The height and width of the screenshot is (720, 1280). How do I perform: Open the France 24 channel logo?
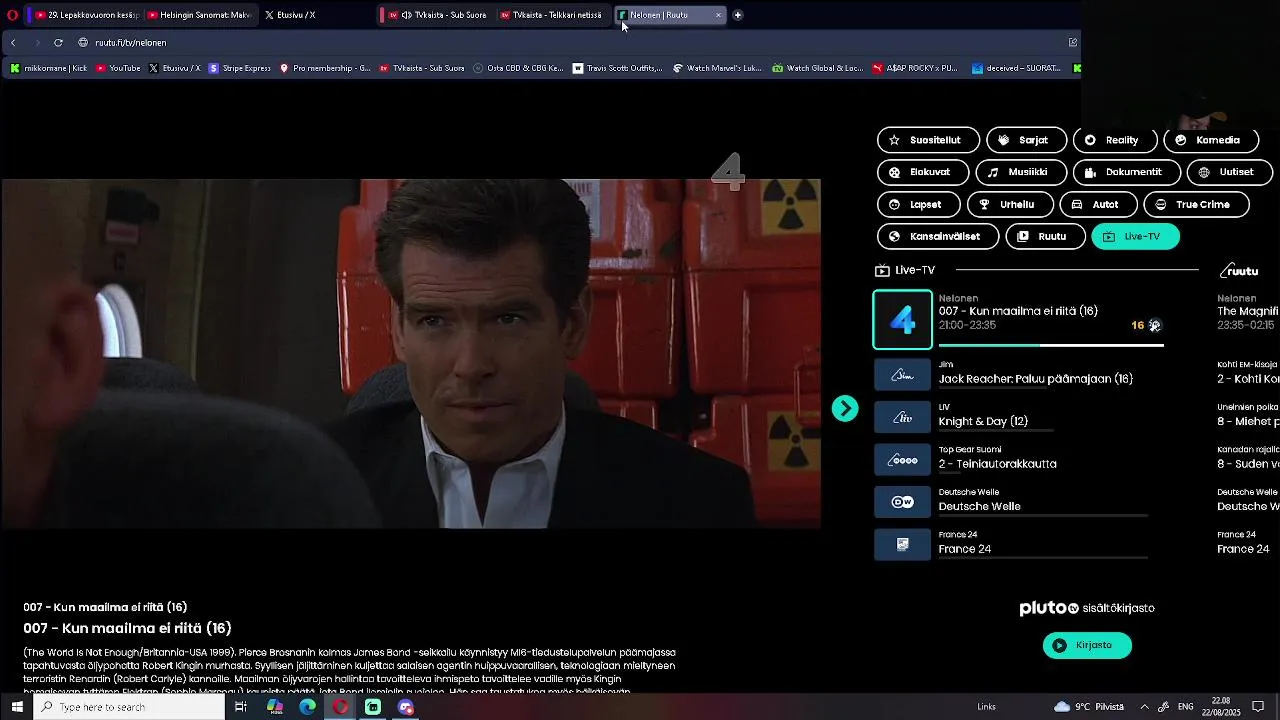903,544
